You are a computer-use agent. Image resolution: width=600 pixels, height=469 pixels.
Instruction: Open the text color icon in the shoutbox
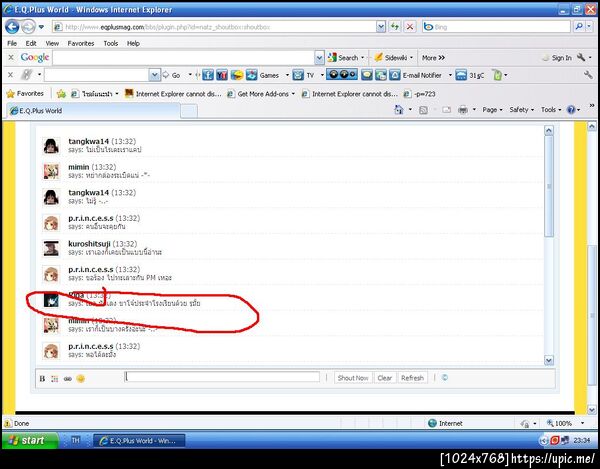[x=55, y=379]
